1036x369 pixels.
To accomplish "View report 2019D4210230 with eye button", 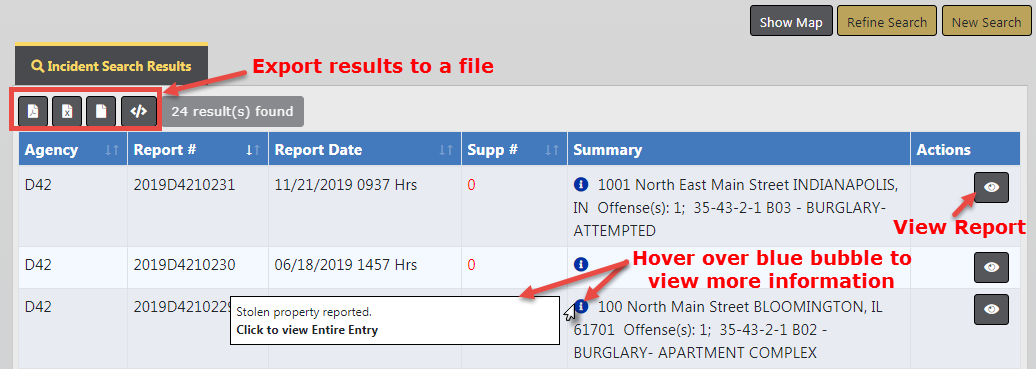I will click(x=991, y=267).
